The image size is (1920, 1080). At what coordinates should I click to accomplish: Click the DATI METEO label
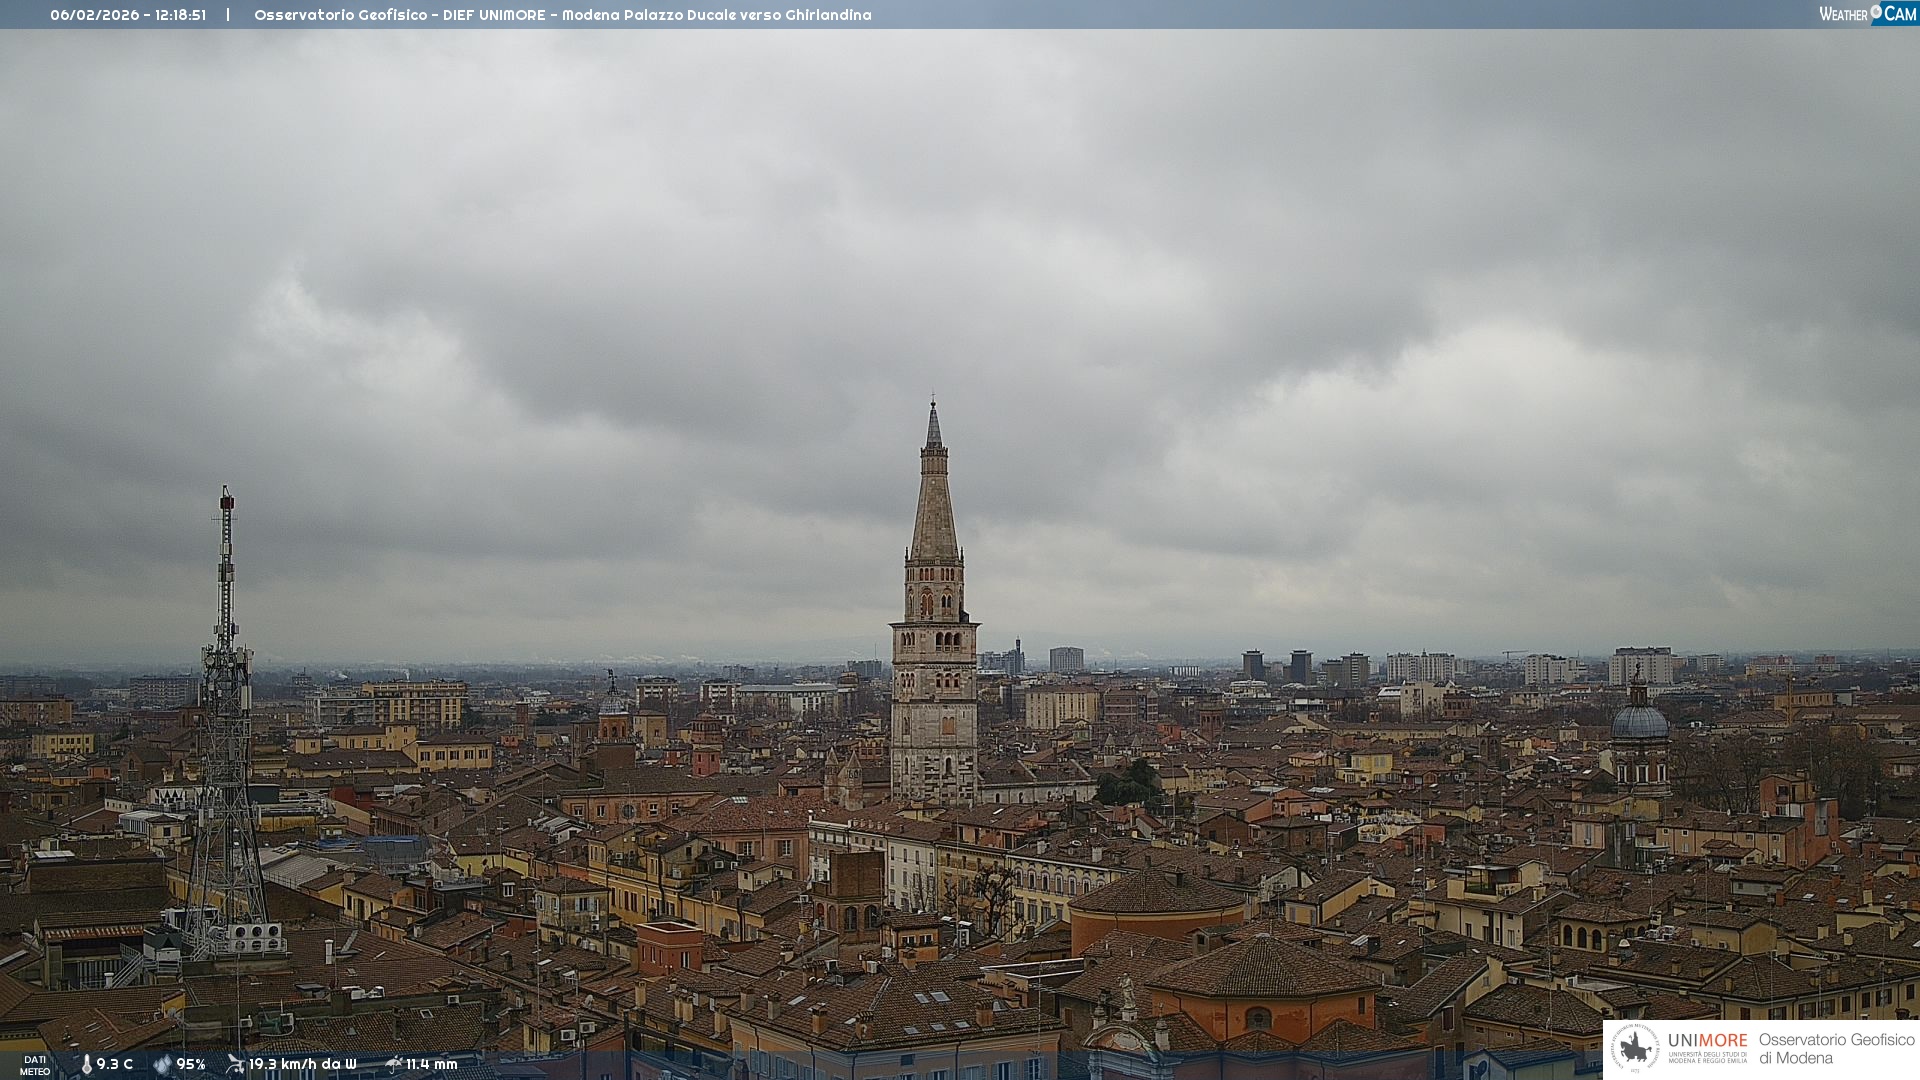pos(35,1065)
